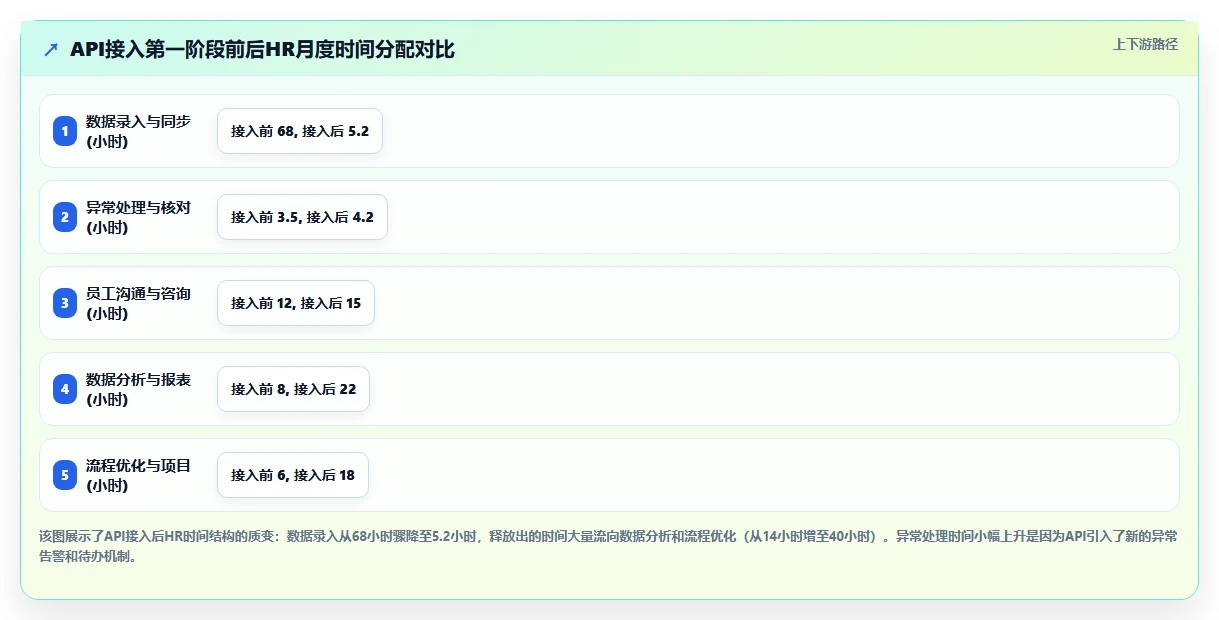This screenshot has width=1219, height=620.
Task: Click the number 5 step badge
Action: (x=65, y=475)
